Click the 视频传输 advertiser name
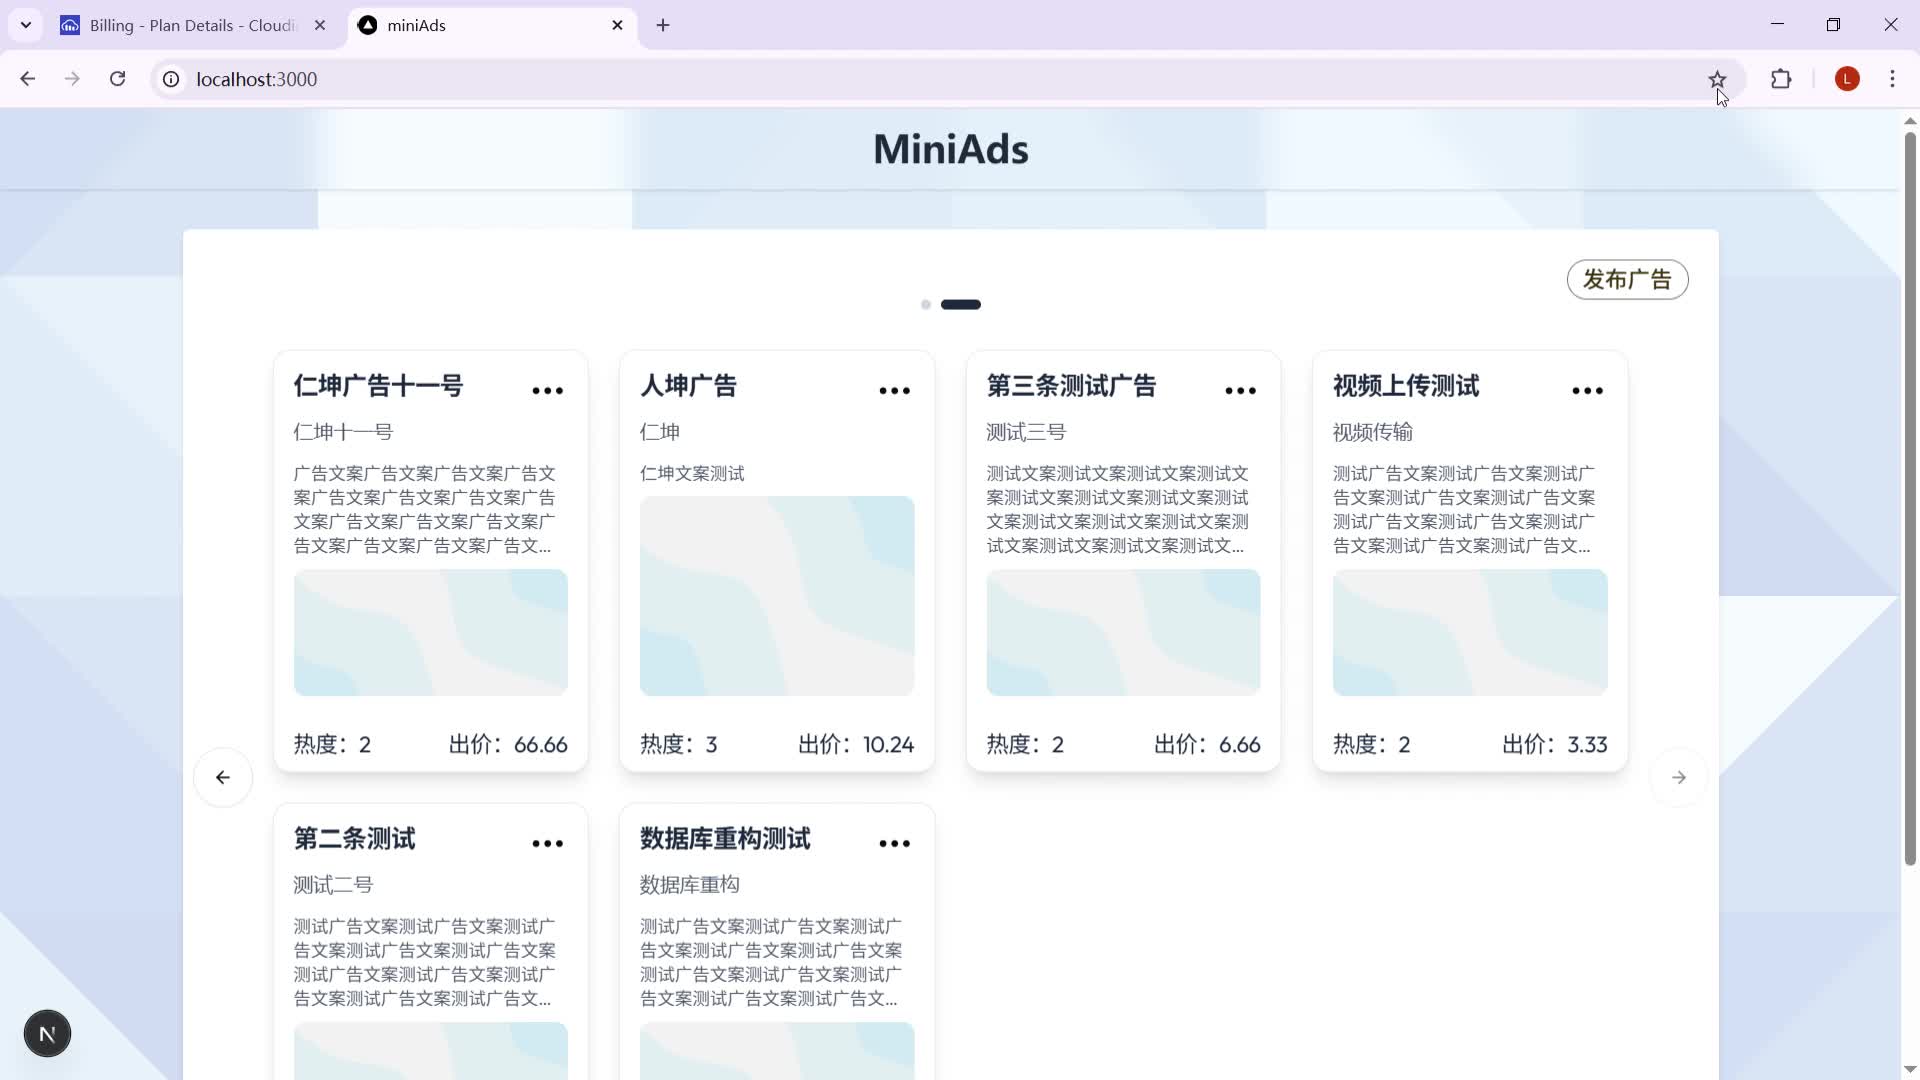The width and height of the screenshot is (1920, 1080). (1373, 432)
